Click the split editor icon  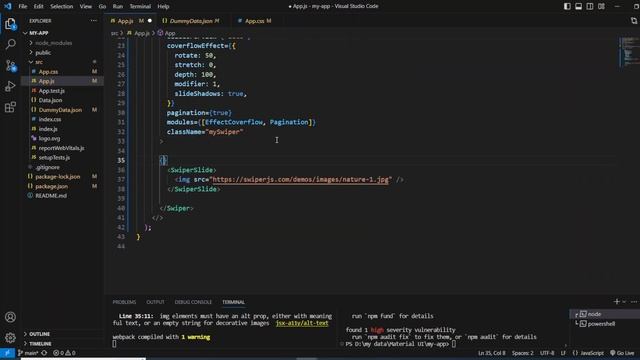(633, 20)
